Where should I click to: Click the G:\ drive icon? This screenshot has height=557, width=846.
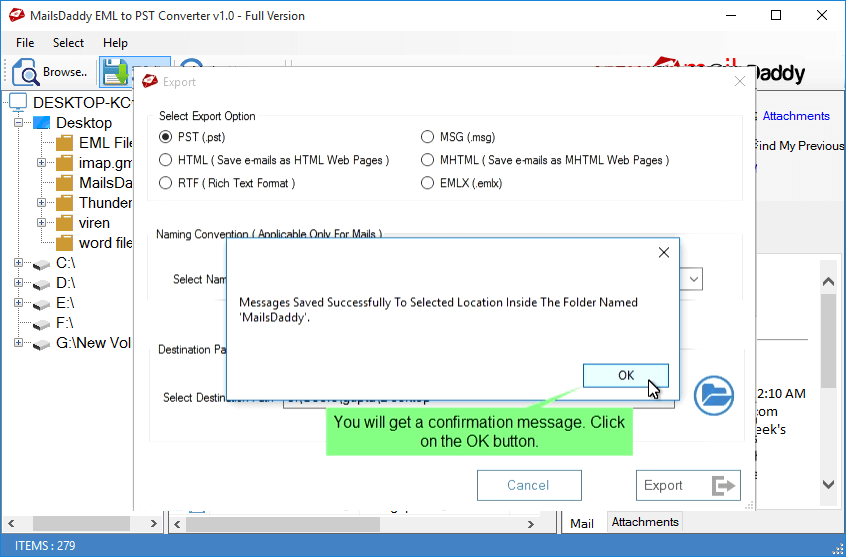click(x=42, y=344)
